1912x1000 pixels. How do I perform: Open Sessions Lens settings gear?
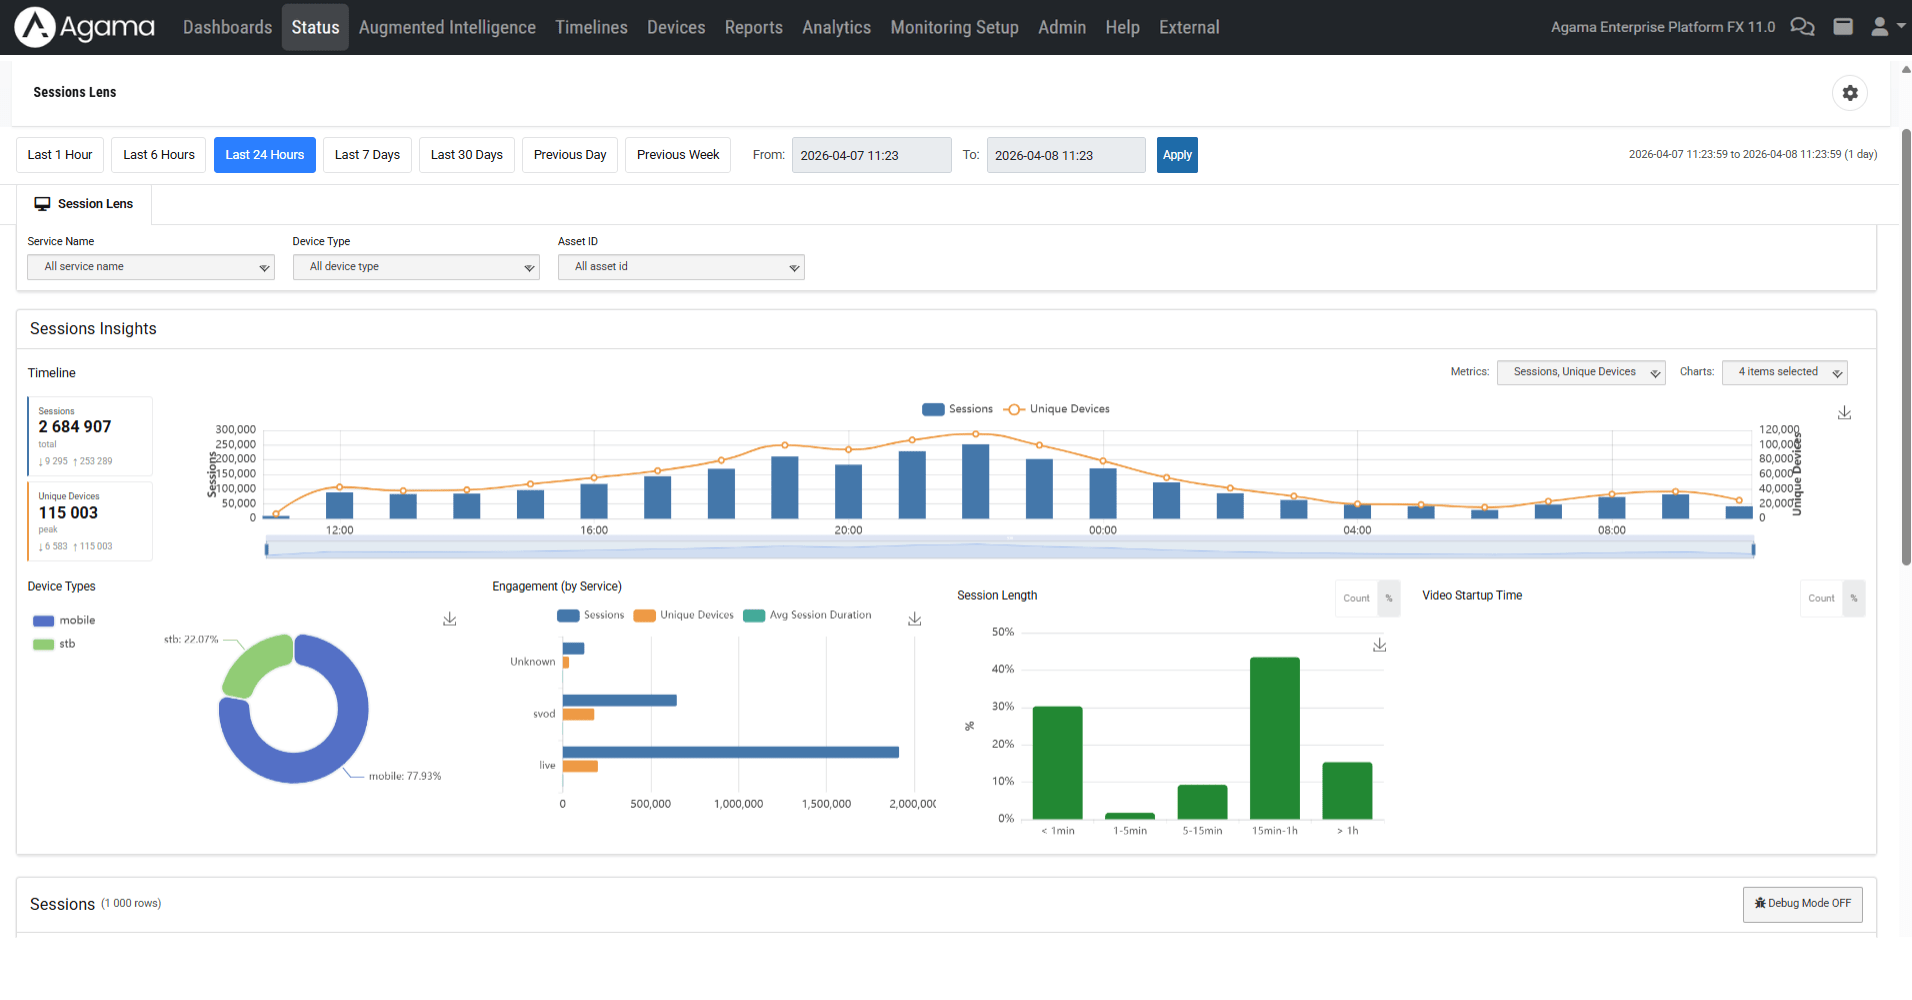pyautogui.click(x=1850, y=93)
